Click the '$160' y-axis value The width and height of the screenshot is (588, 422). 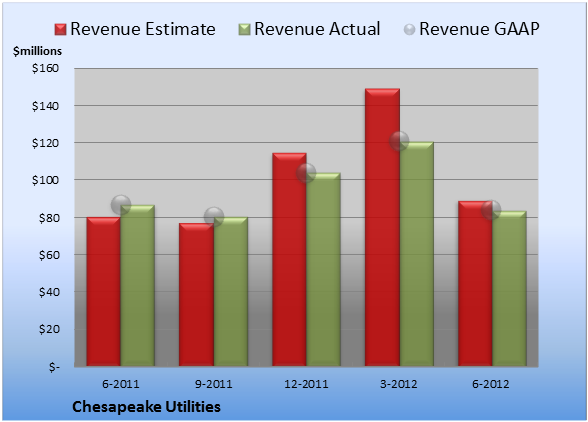45,68
